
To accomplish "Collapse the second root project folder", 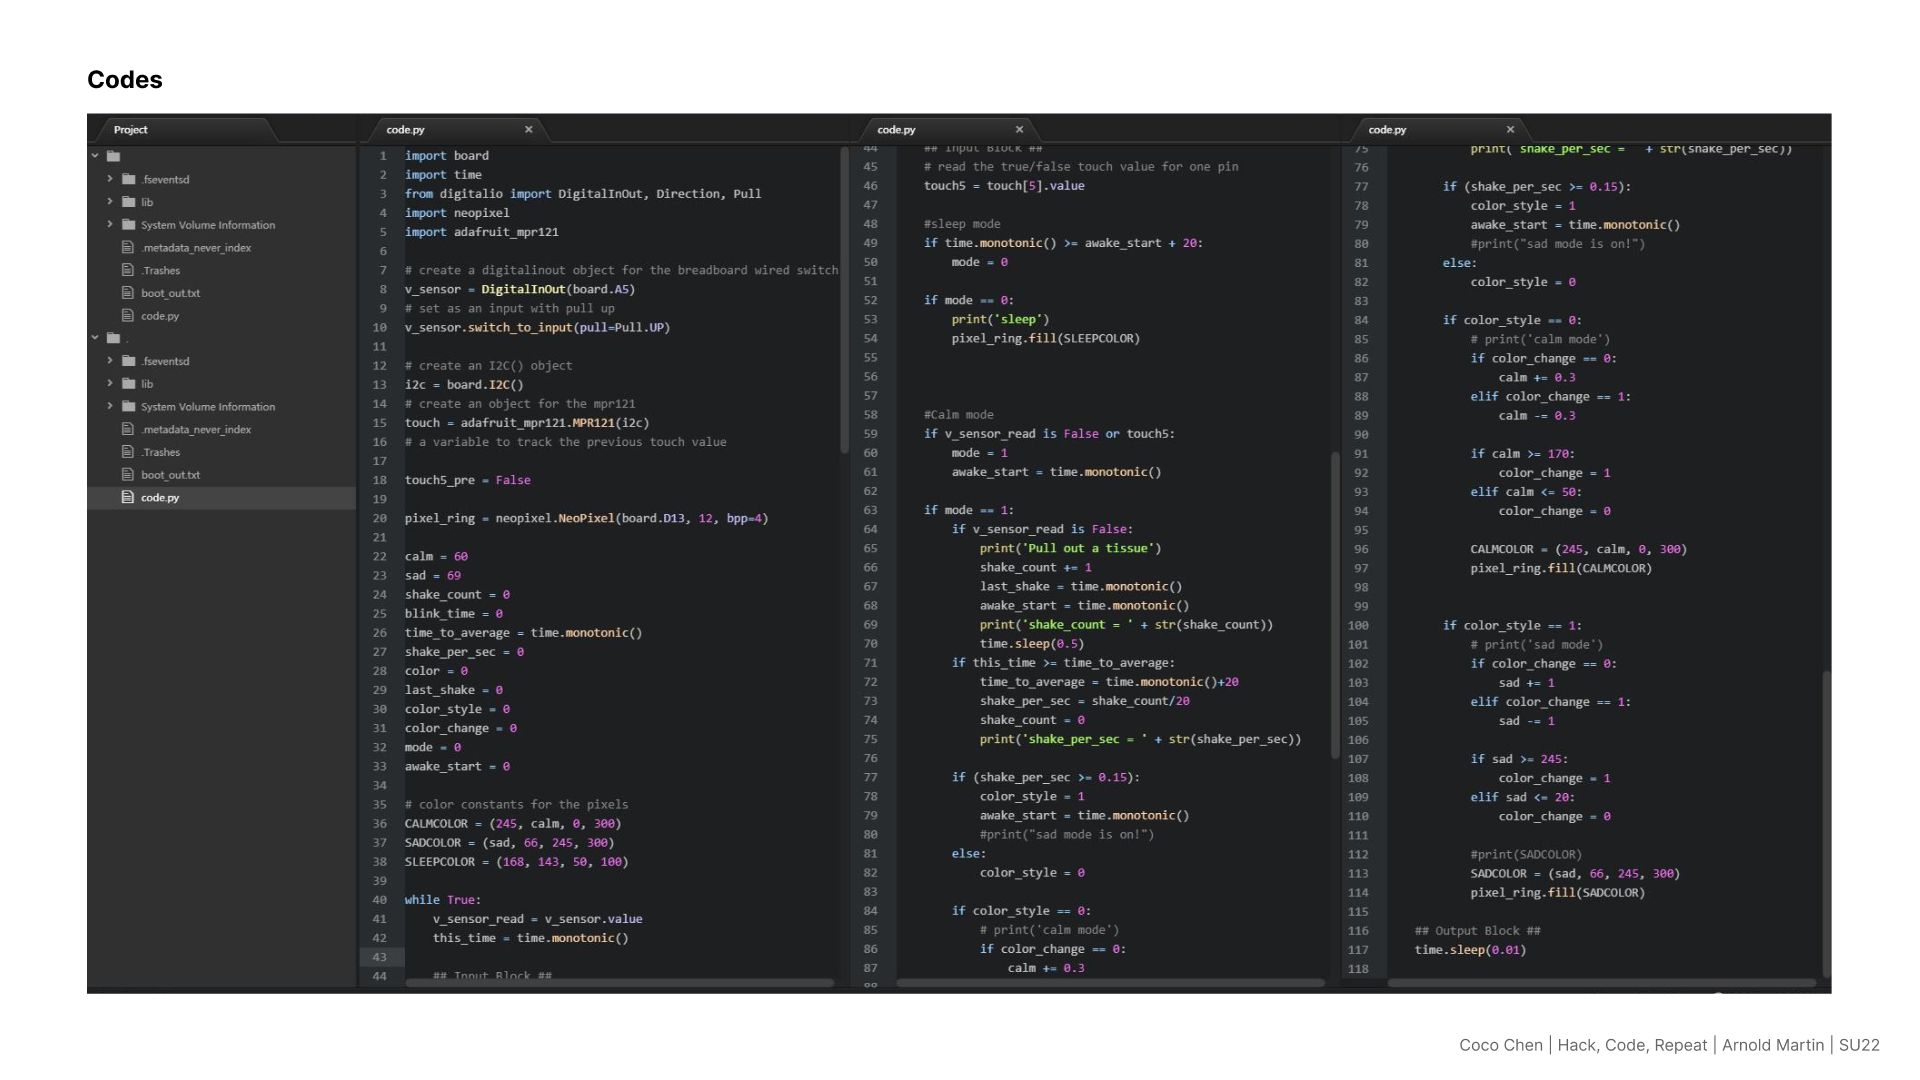I will [96, 338].
